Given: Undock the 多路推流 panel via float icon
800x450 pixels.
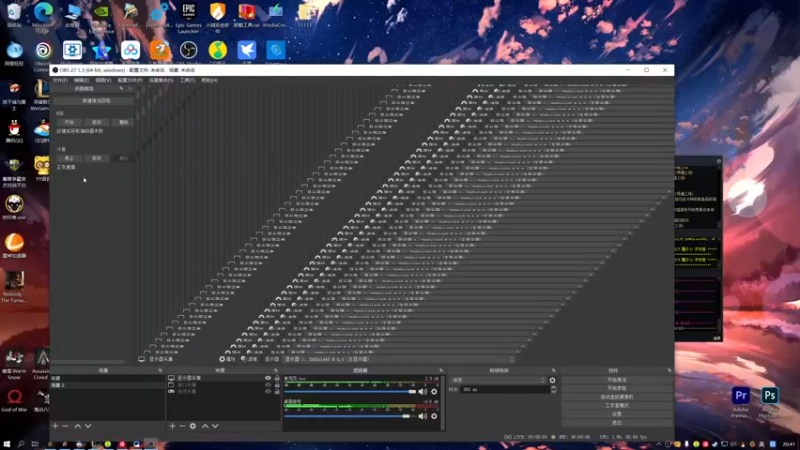Looking at the screenshot, I should [121, 89].
